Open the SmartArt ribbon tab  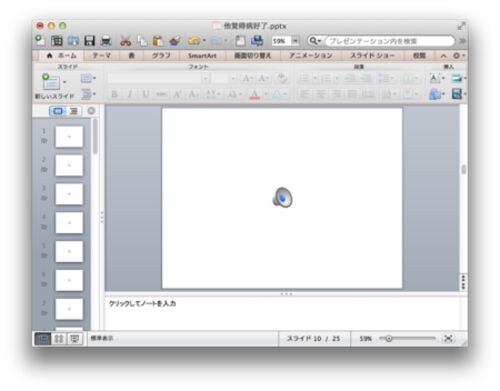[x=202, y=56]
